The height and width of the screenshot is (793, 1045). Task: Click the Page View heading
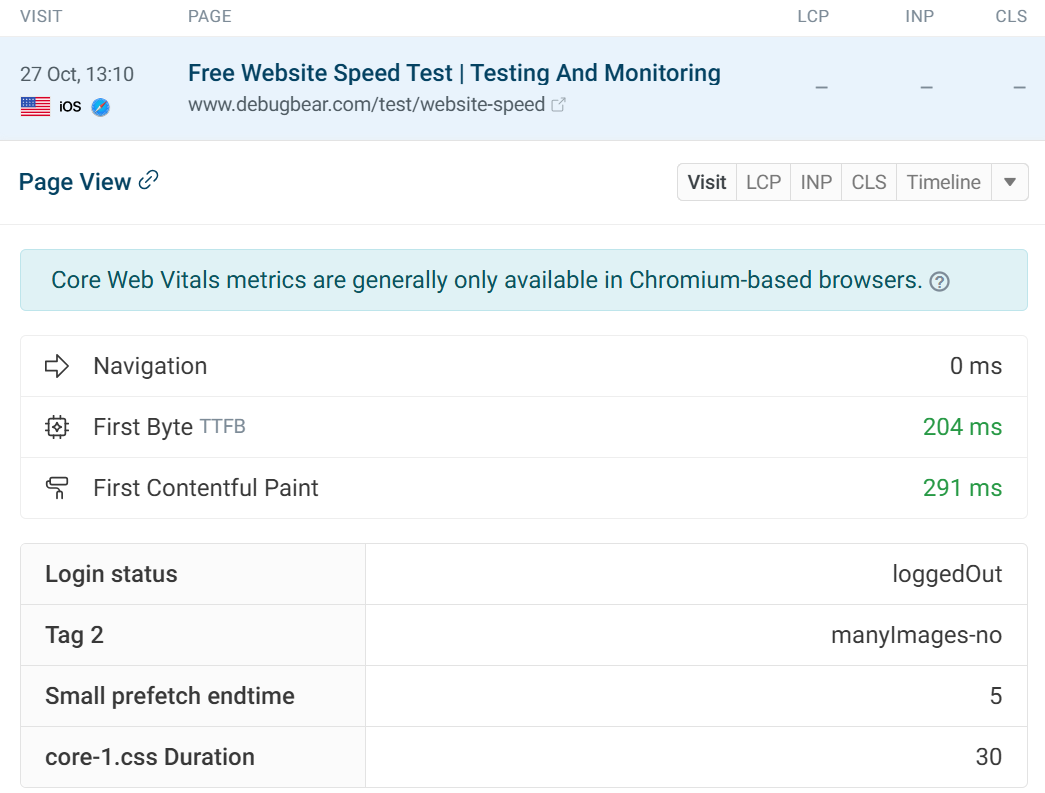(x=75, y=182)
